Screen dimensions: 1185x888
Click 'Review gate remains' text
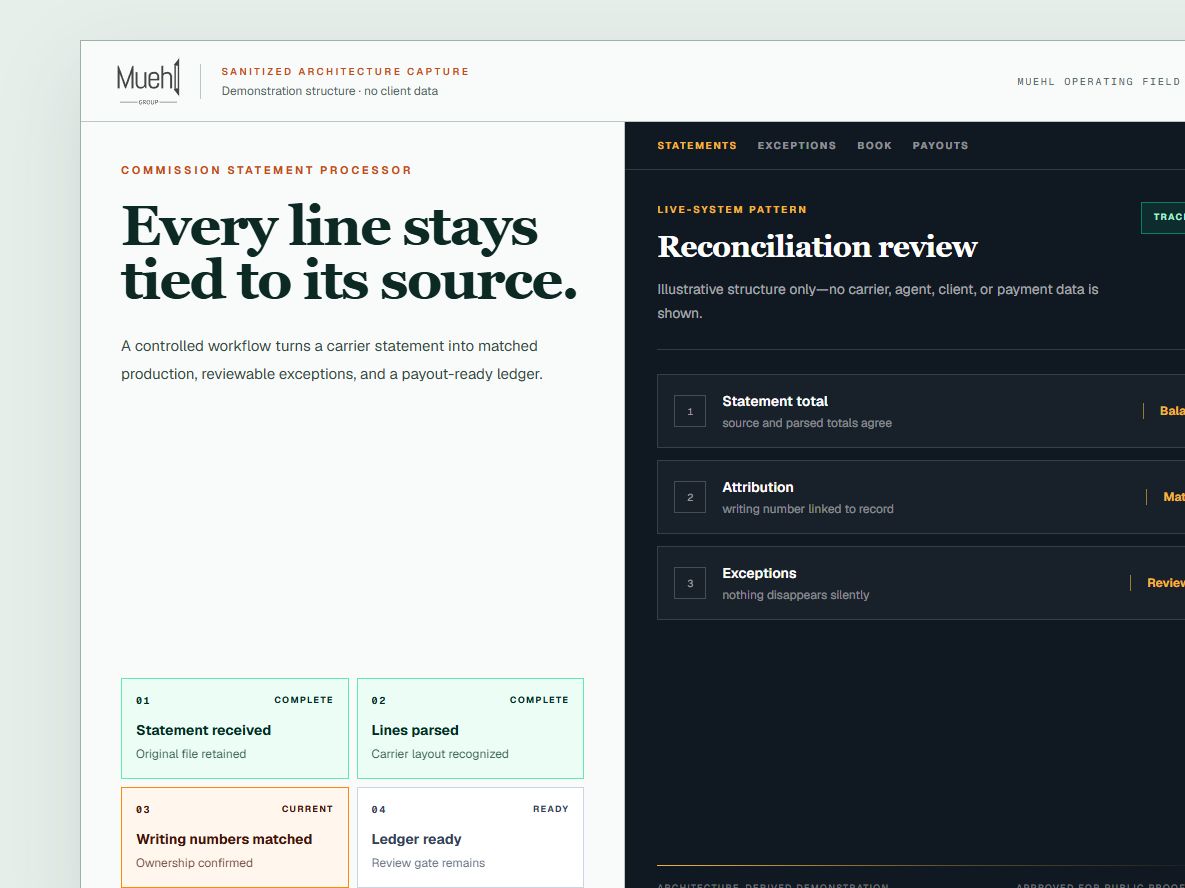click(x=429, y=863)
